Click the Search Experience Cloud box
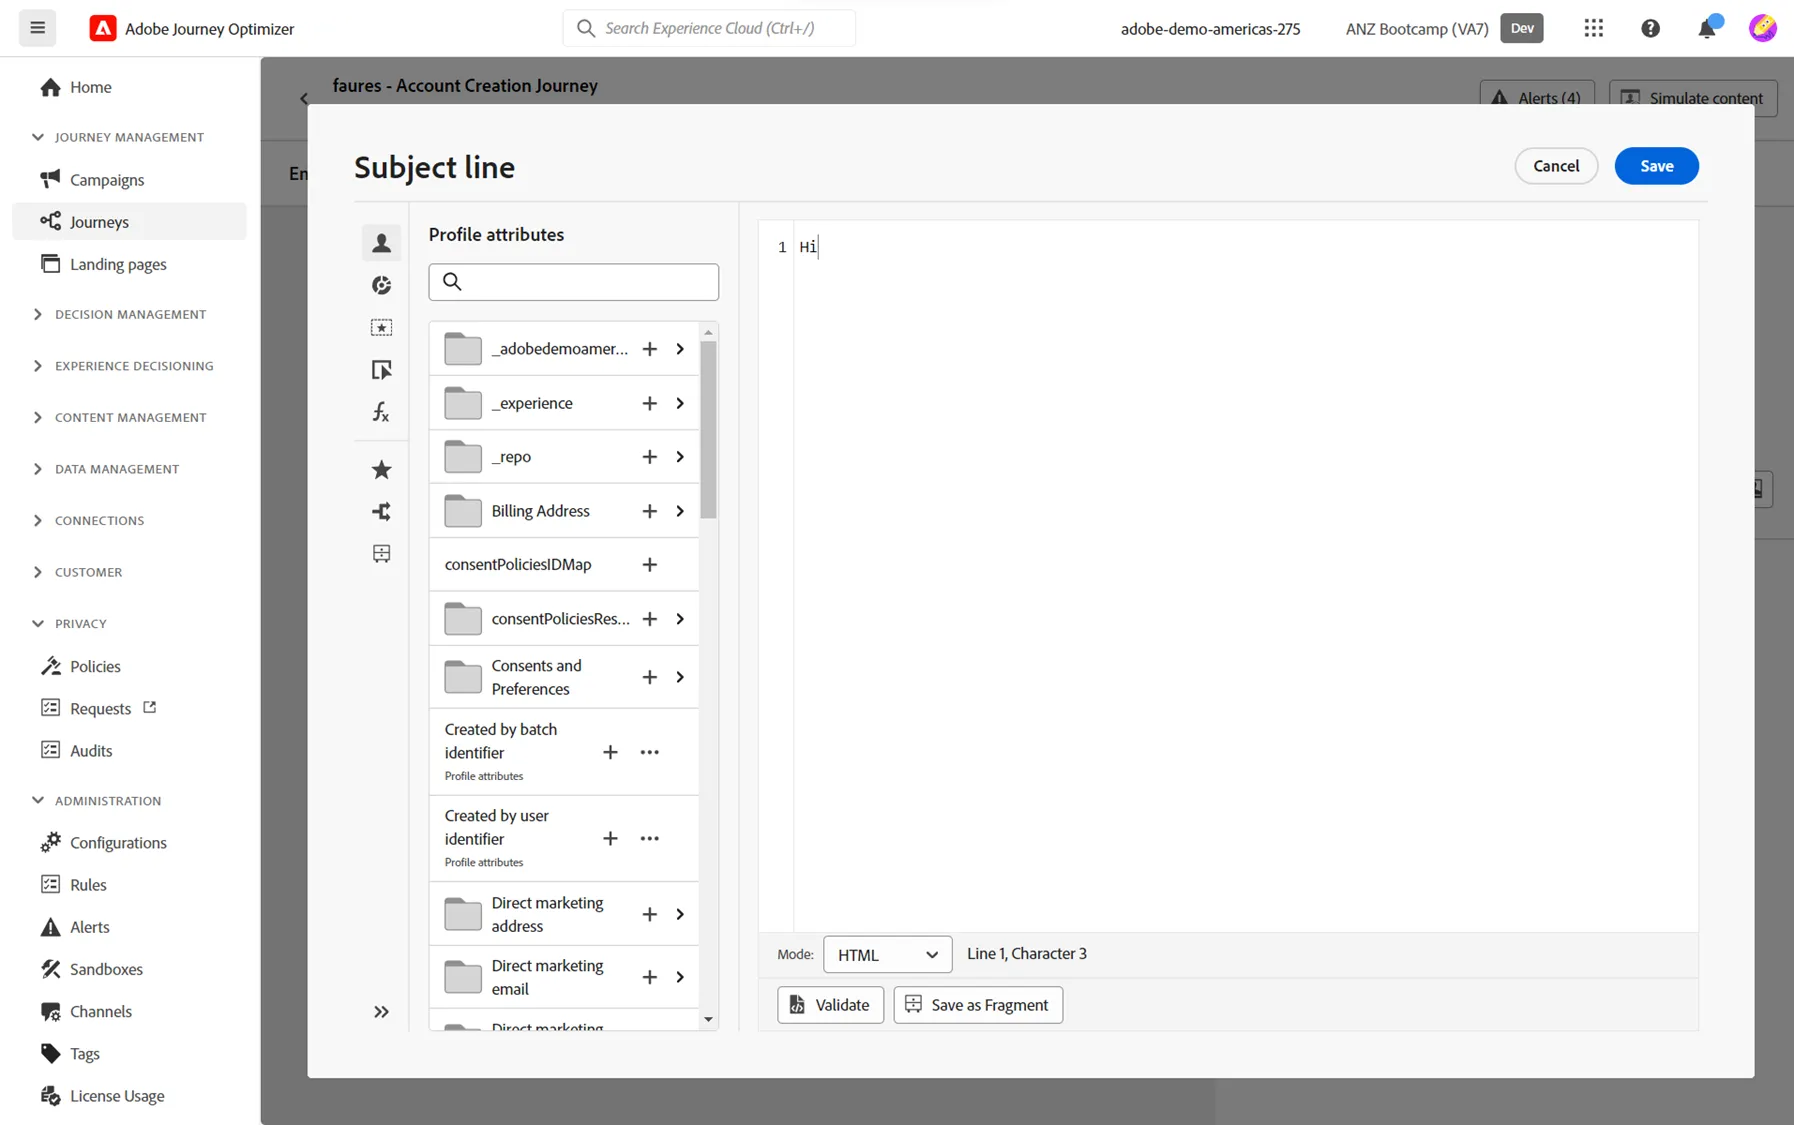 (709, 28)
